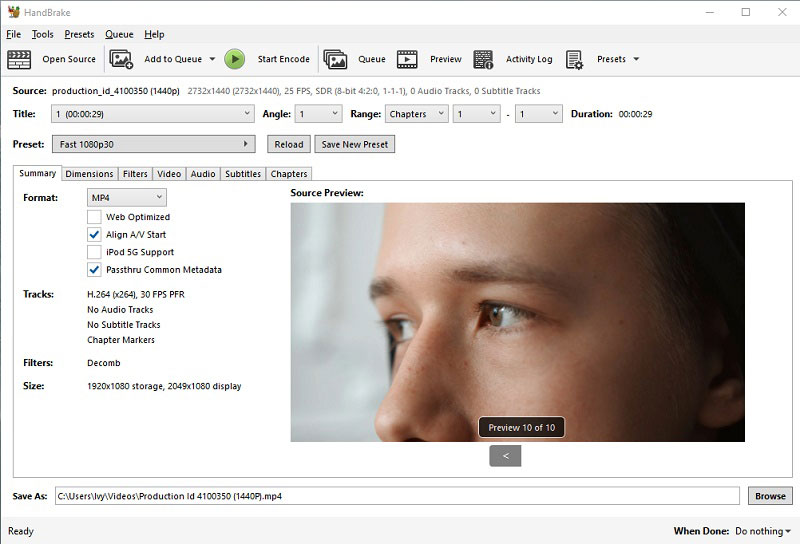Click the Reload preset button
Viewport: 800px width, 544px height.
tap(289, 144)
